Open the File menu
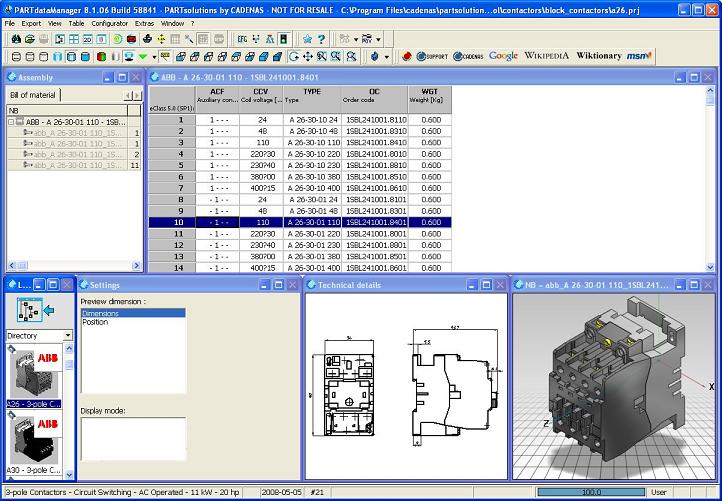The height and width of the screenshot is (501, 722). 10,23
